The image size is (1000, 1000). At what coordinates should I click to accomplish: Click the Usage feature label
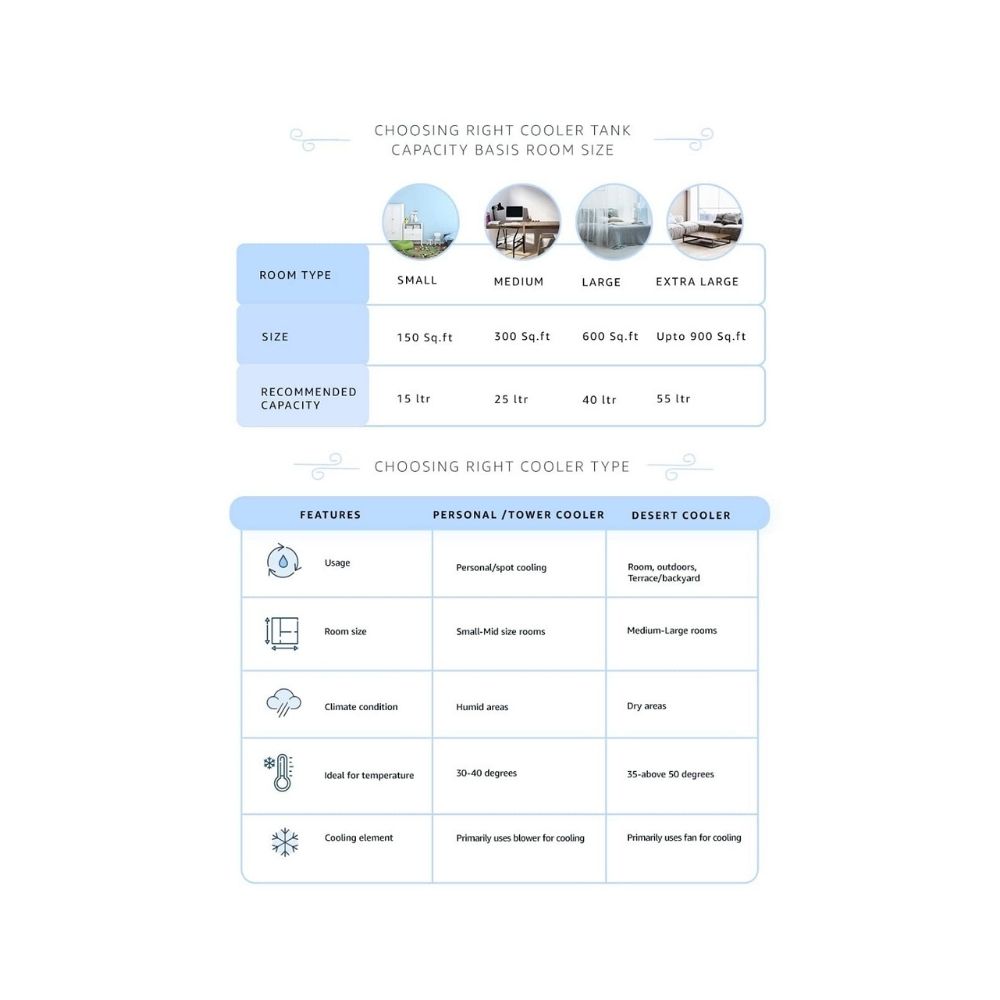[x=337, y=562]
